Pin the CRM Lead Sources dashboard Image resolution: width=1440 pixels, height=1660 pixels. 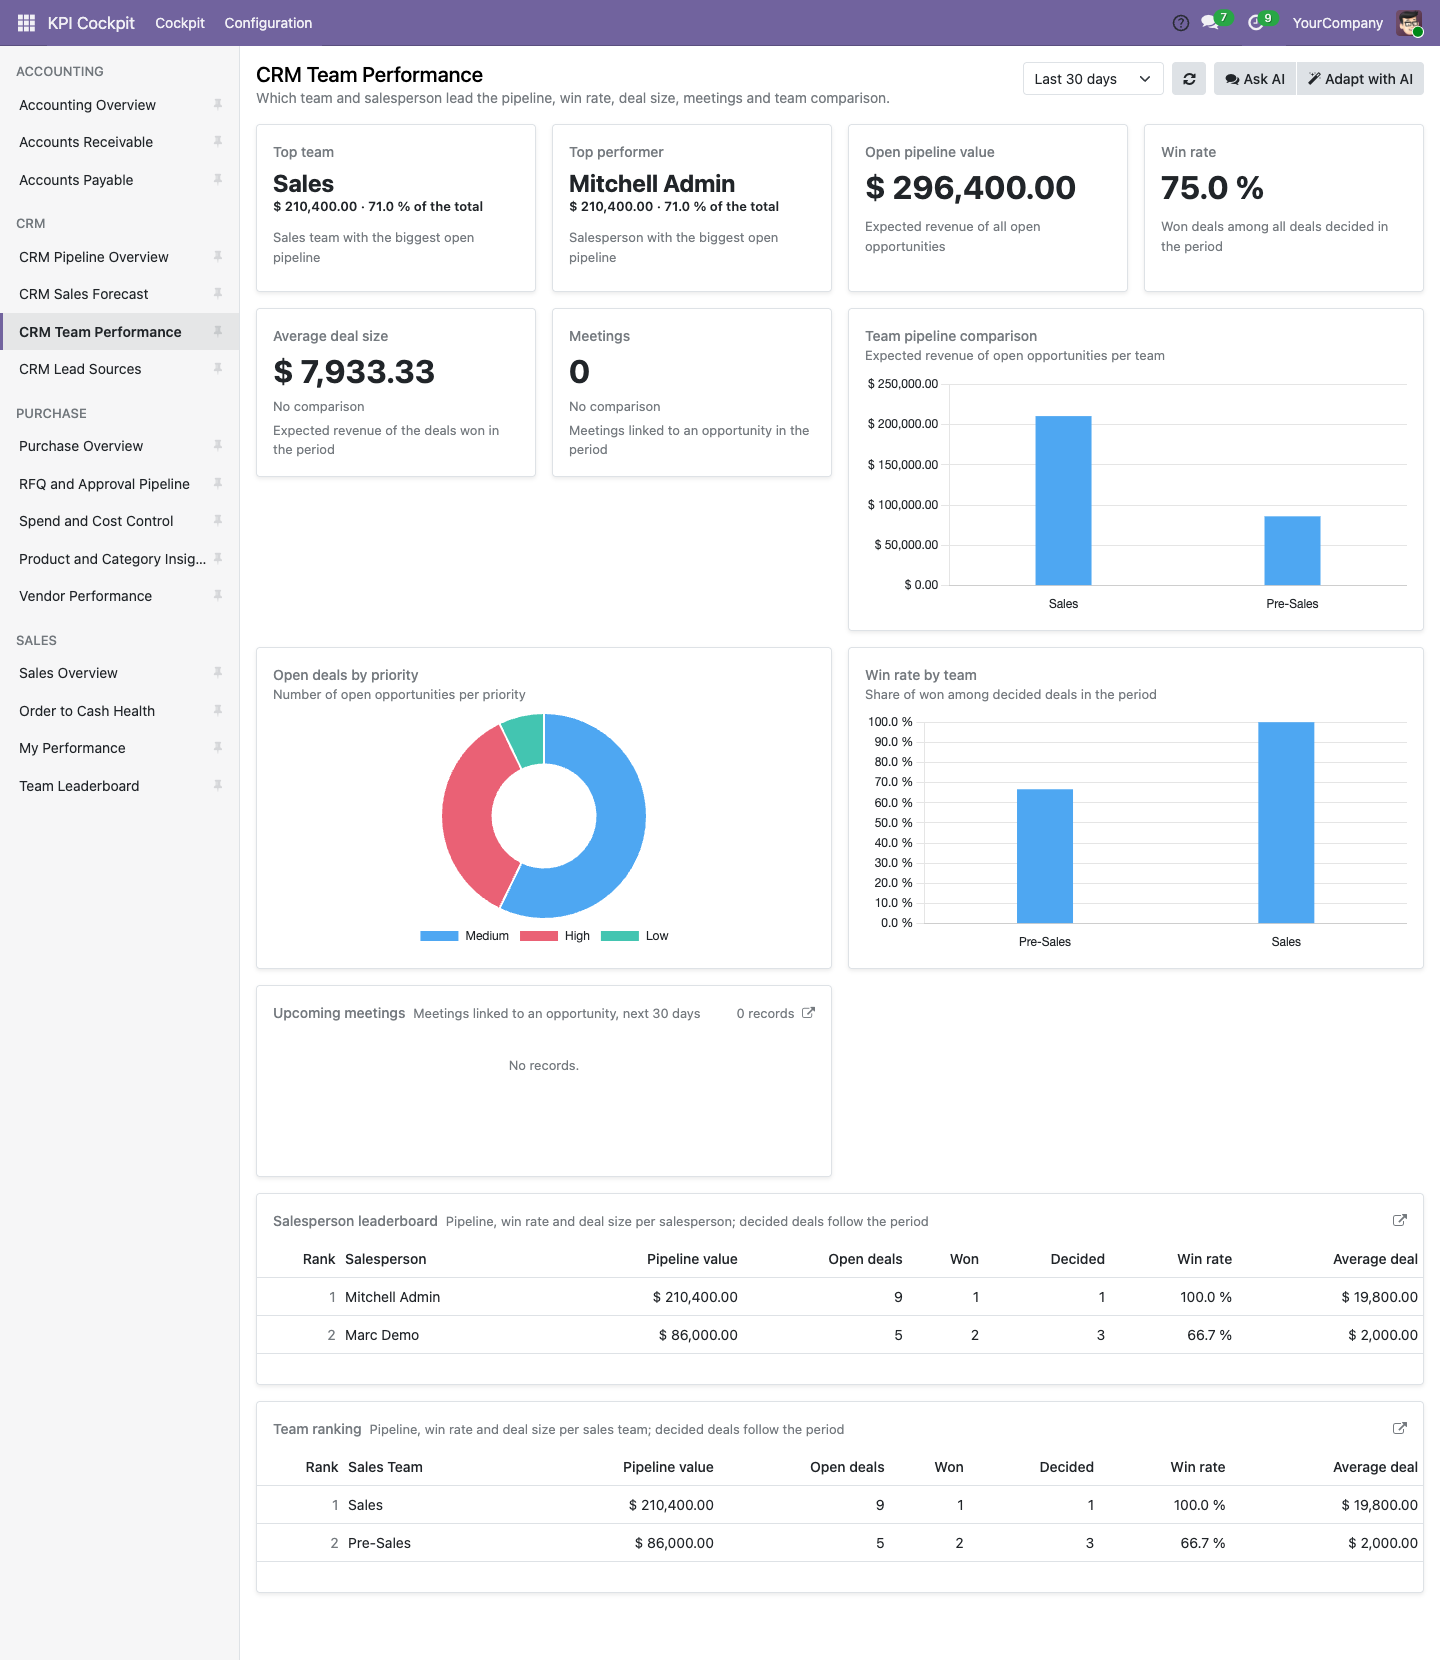218,369
